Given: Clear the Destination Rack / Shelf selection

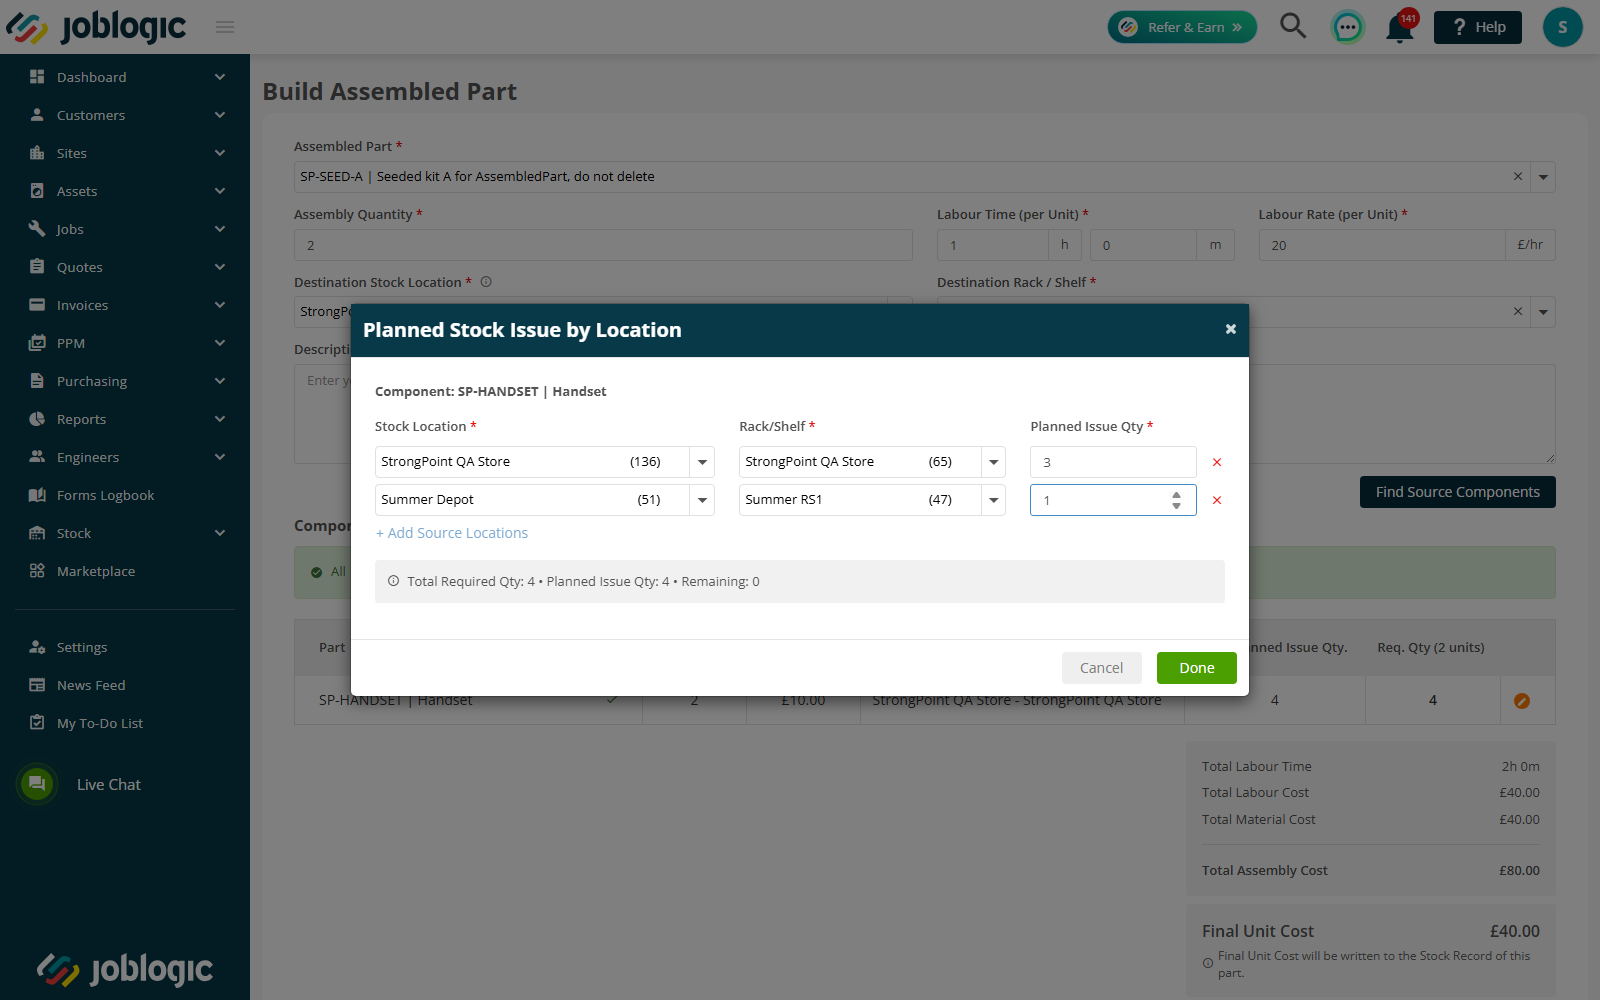Looking at the screenshot, I should point(1518,311).
